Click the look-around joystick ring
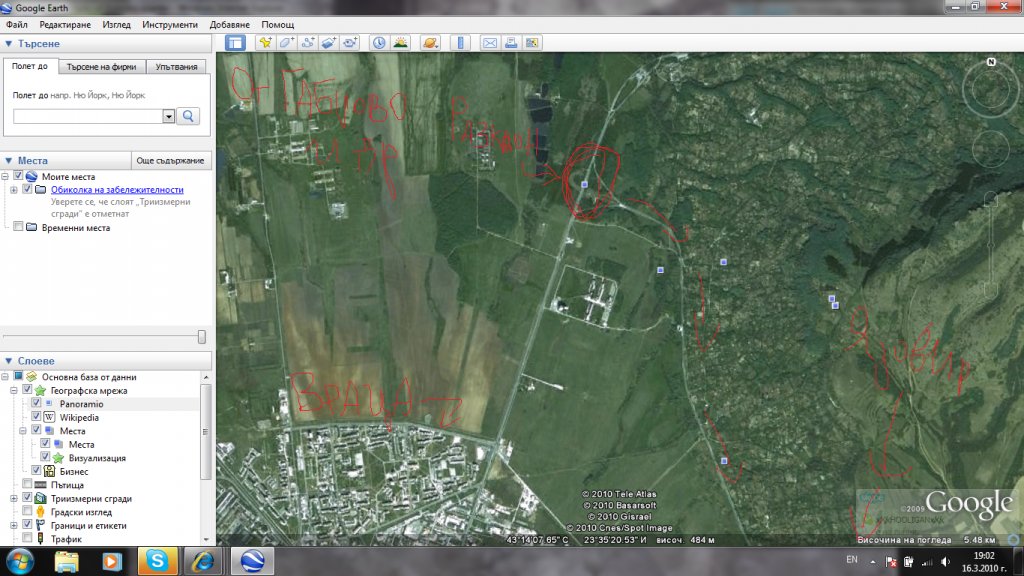 (991, 89)
